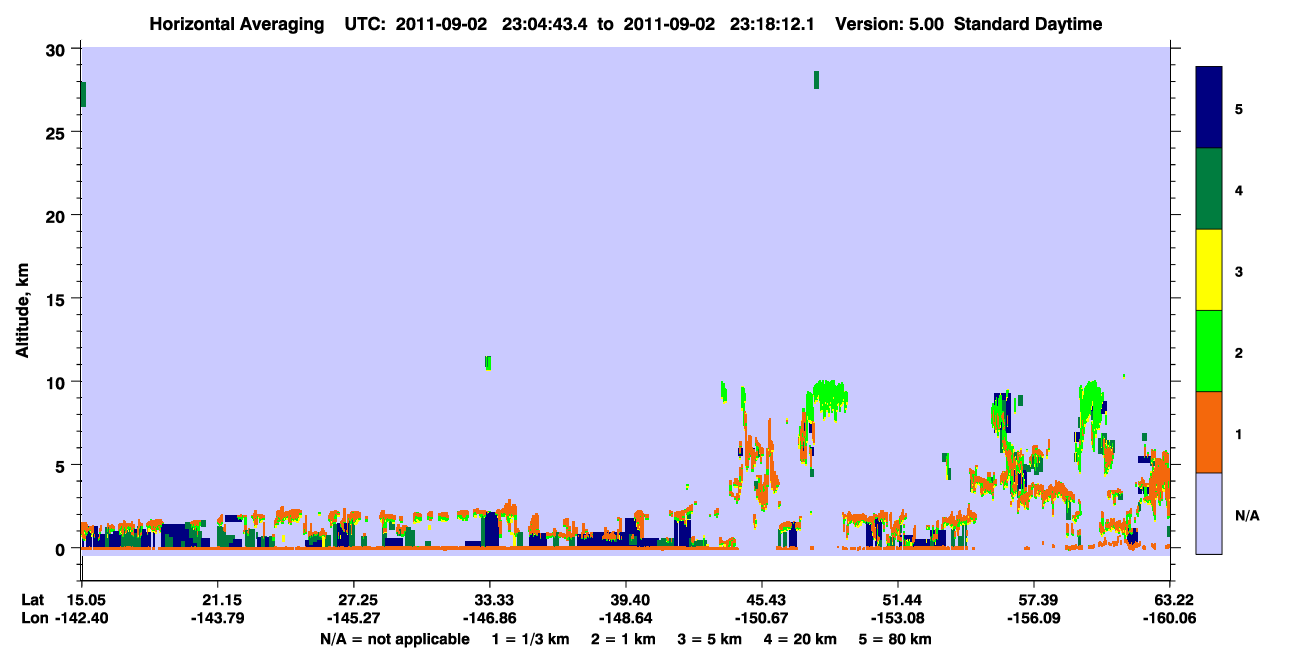This screenshot has height=667, width=1300.
Task: Click the bright green color bar segment labeled 2
Action: click(1209, 351)
